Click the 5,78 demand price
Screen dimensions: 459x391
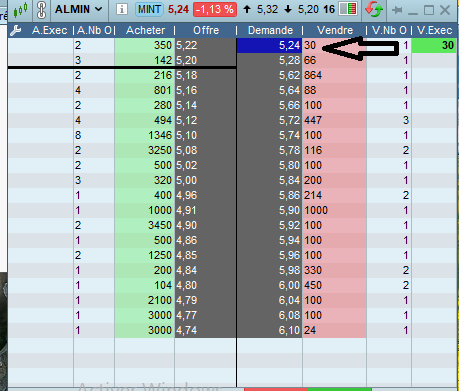pyautogui.click(x=290, y=150)
